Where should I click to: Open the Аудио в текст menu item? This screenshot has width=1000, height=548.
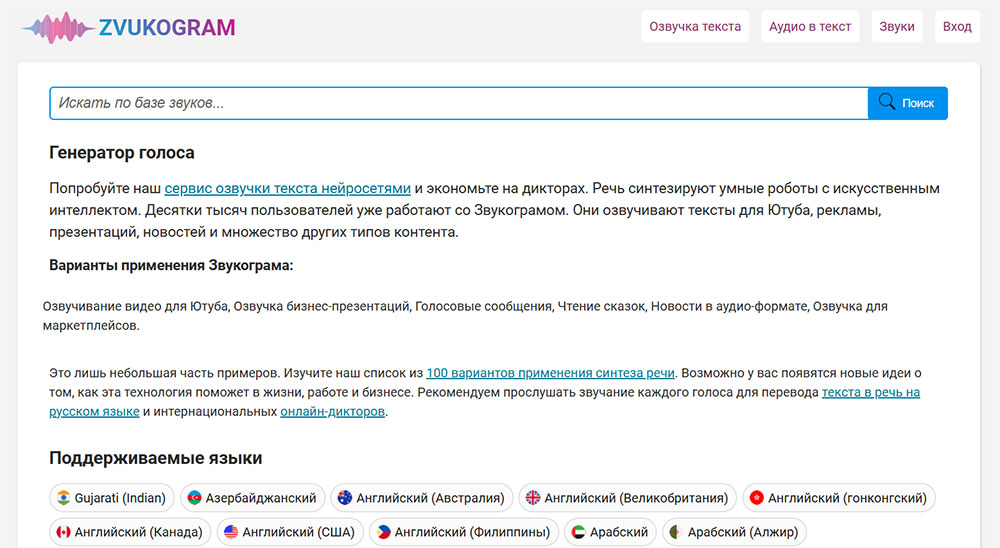(810, 26)
